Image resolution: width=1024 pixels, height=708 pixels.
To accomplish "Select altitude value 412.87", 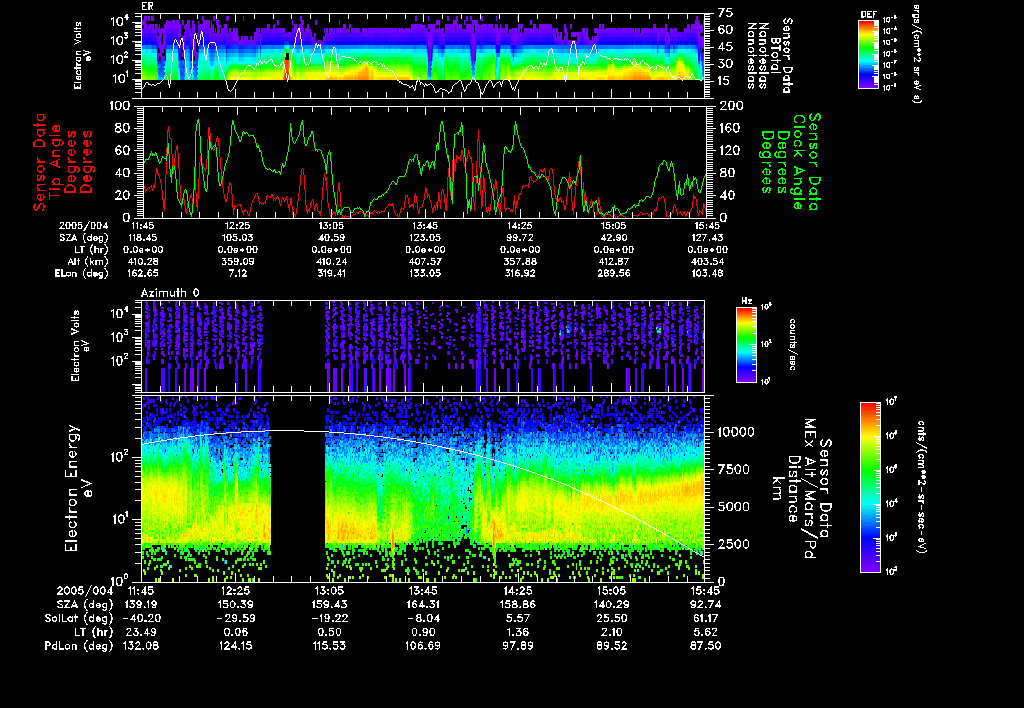I will 614,262.
